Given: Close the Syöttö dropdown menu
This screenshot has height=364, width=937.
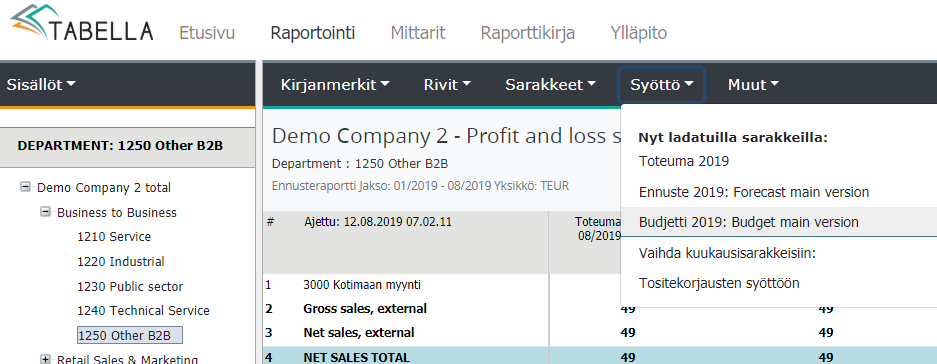Looking at the screenshot, I should pyautogui.click(x=662, y=85).
